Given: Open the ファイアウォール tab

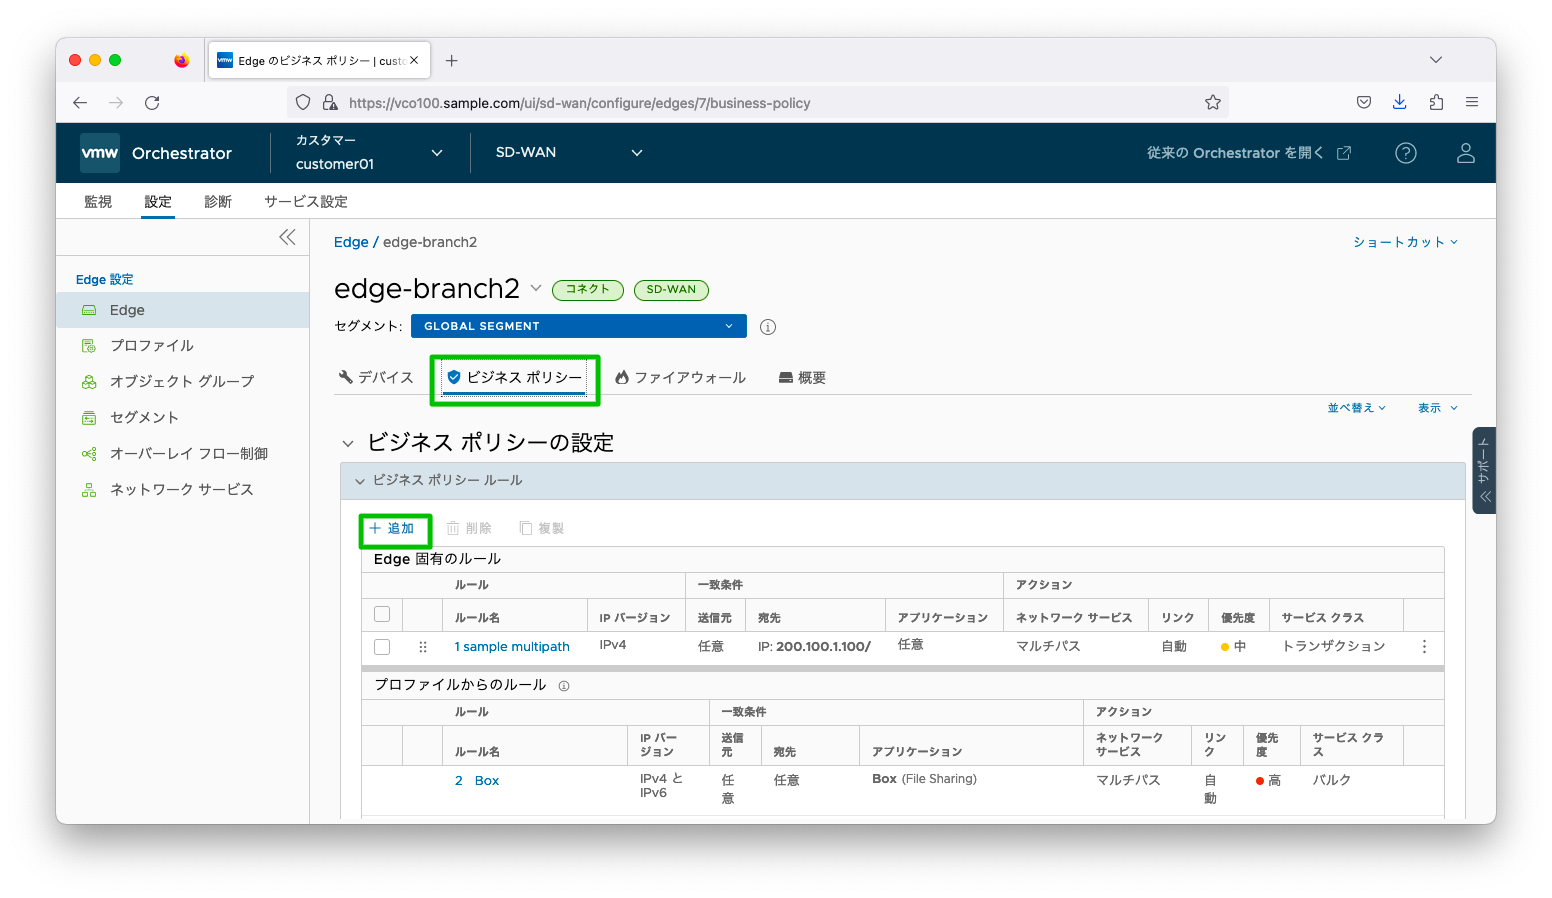Looking at the screenshot, I should point(680,377).
